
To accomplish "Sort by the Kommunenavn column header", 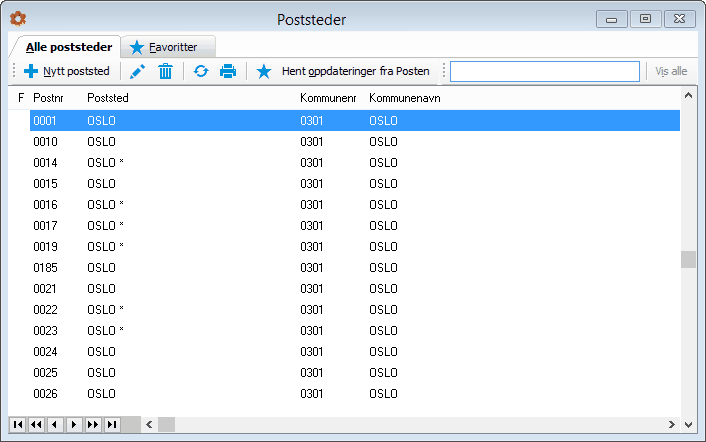I will (404, 98).
